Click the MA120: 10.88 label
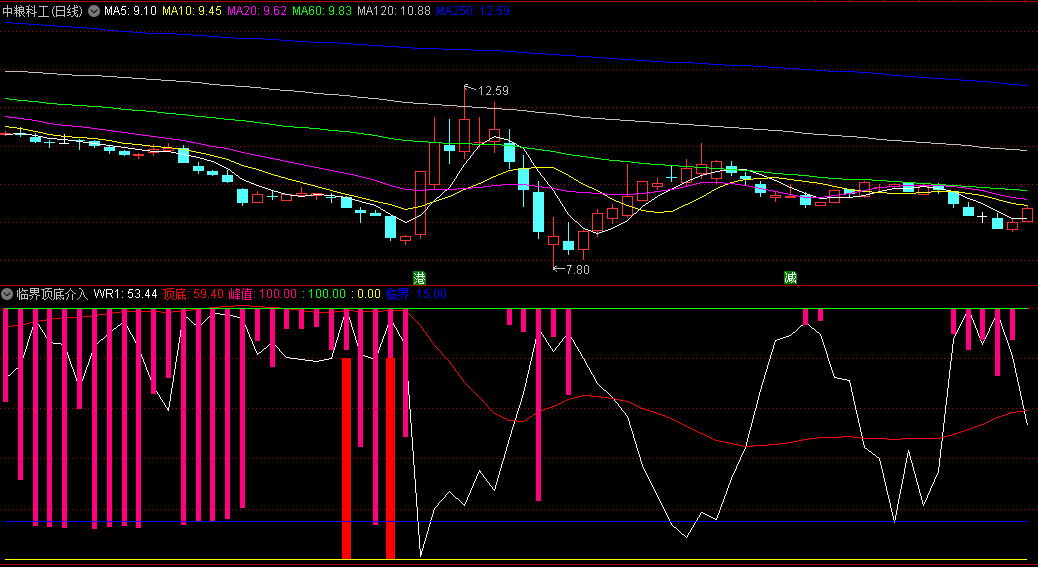1038x567 pixels. pyautogui.click(x=394, y=11)
